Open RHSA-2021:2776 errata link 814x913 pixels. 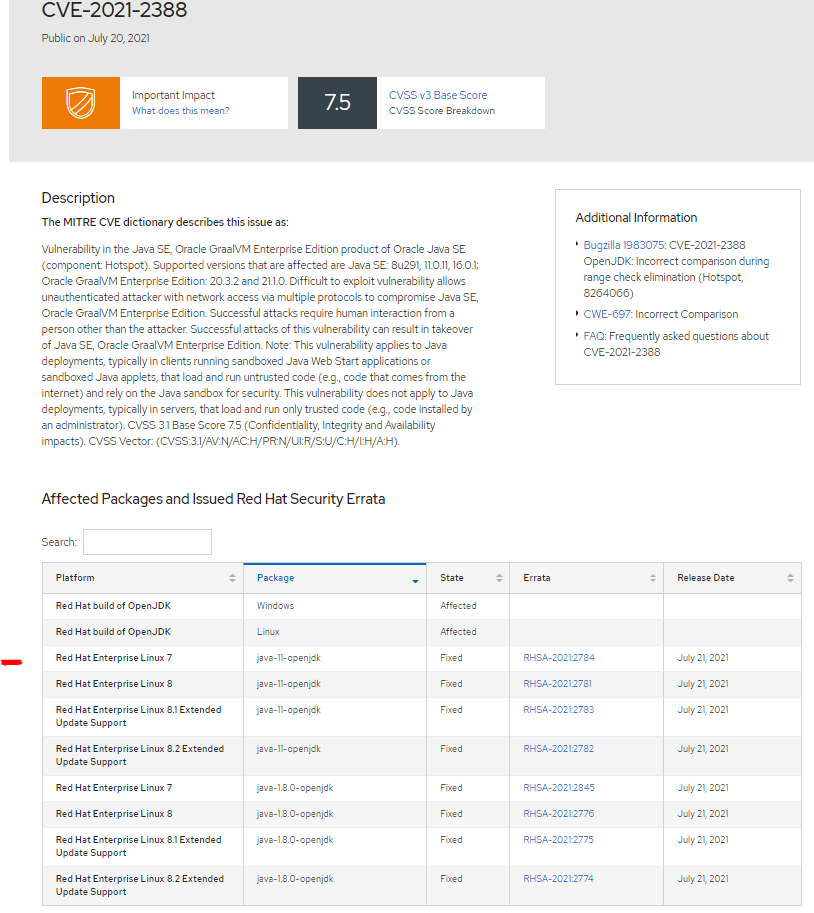pos(558,814)
